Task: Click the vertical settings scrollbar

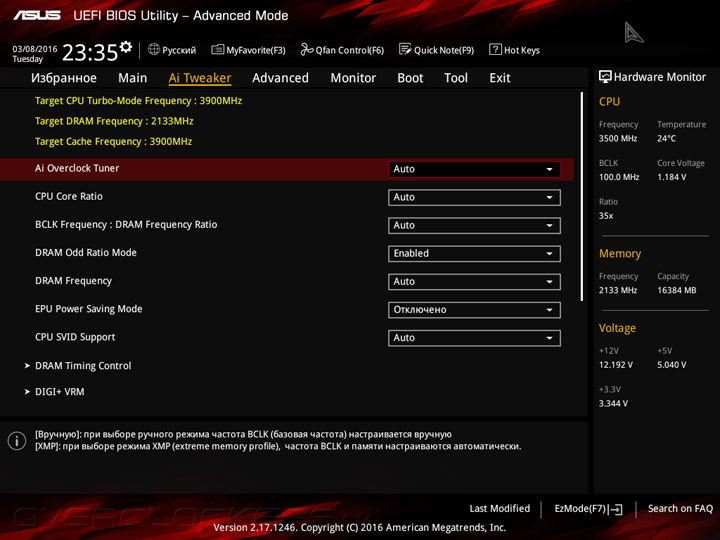Action: [582, 197]
